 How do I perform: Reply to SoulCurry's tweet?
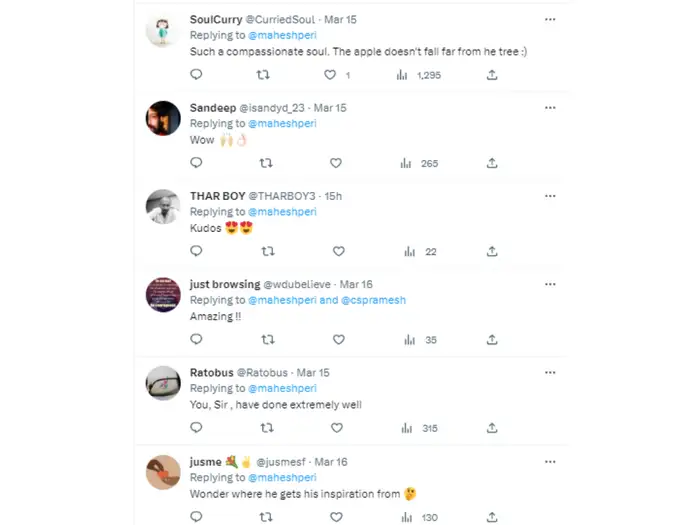tap(196, 75)
